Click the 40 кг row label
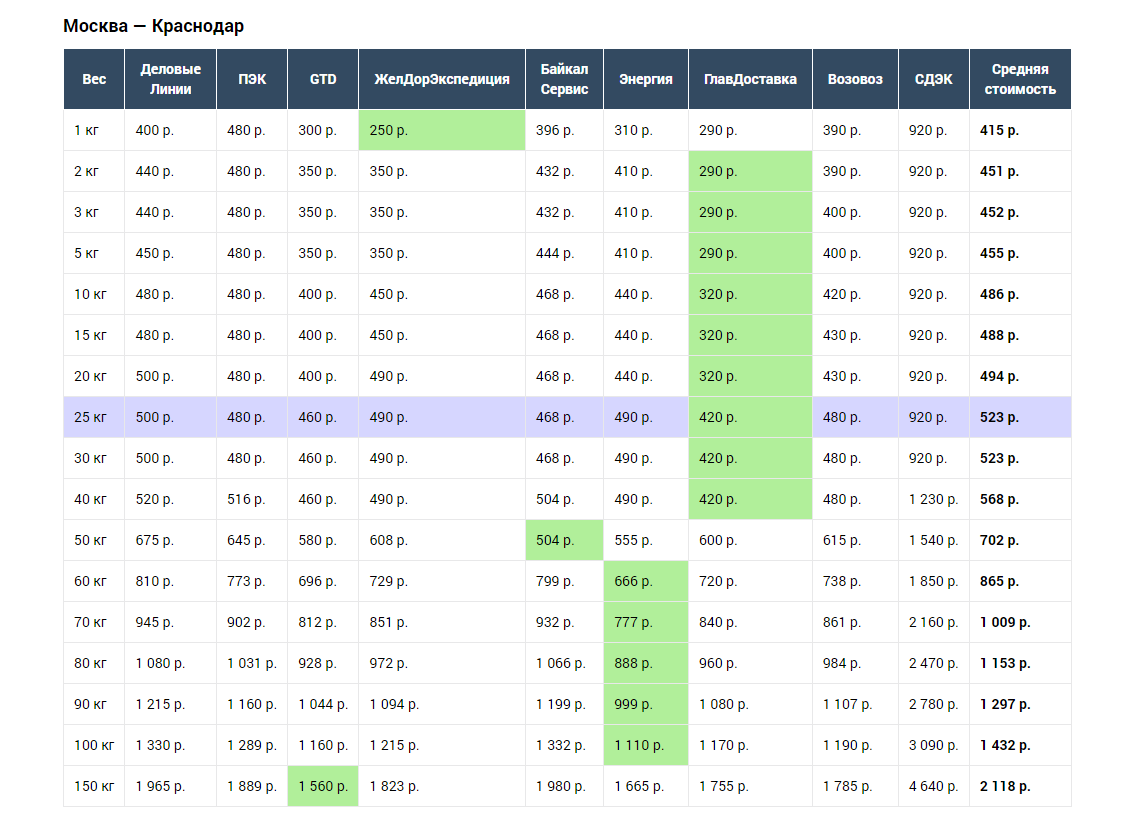The image size is (1128, 817). click(x=90, y=499)
